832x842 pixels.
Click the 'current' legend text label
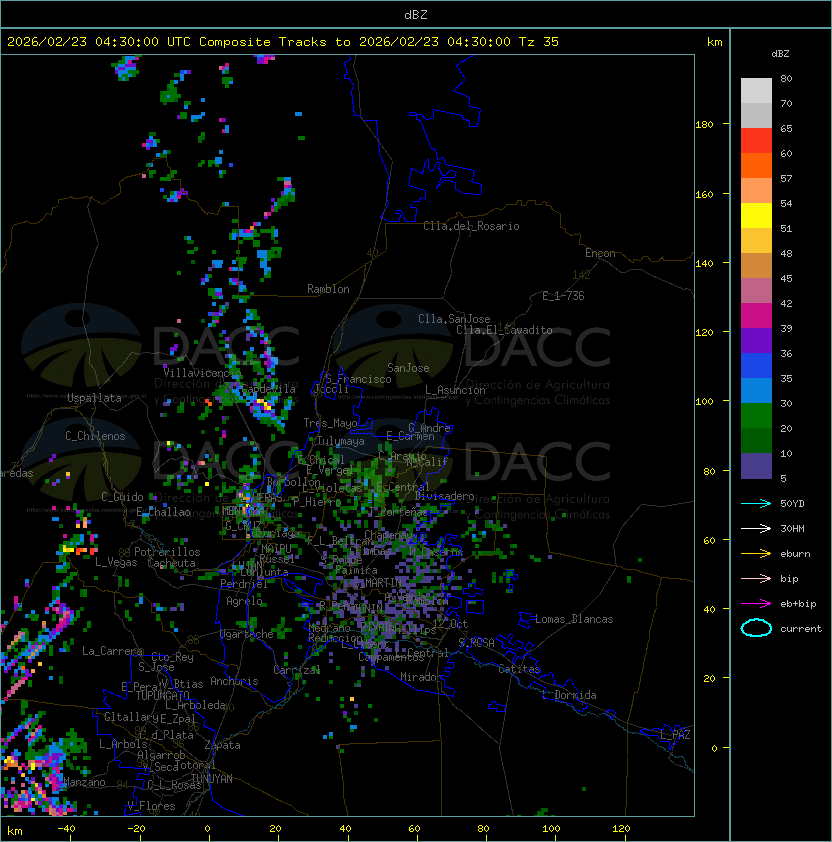coord(801,629)
